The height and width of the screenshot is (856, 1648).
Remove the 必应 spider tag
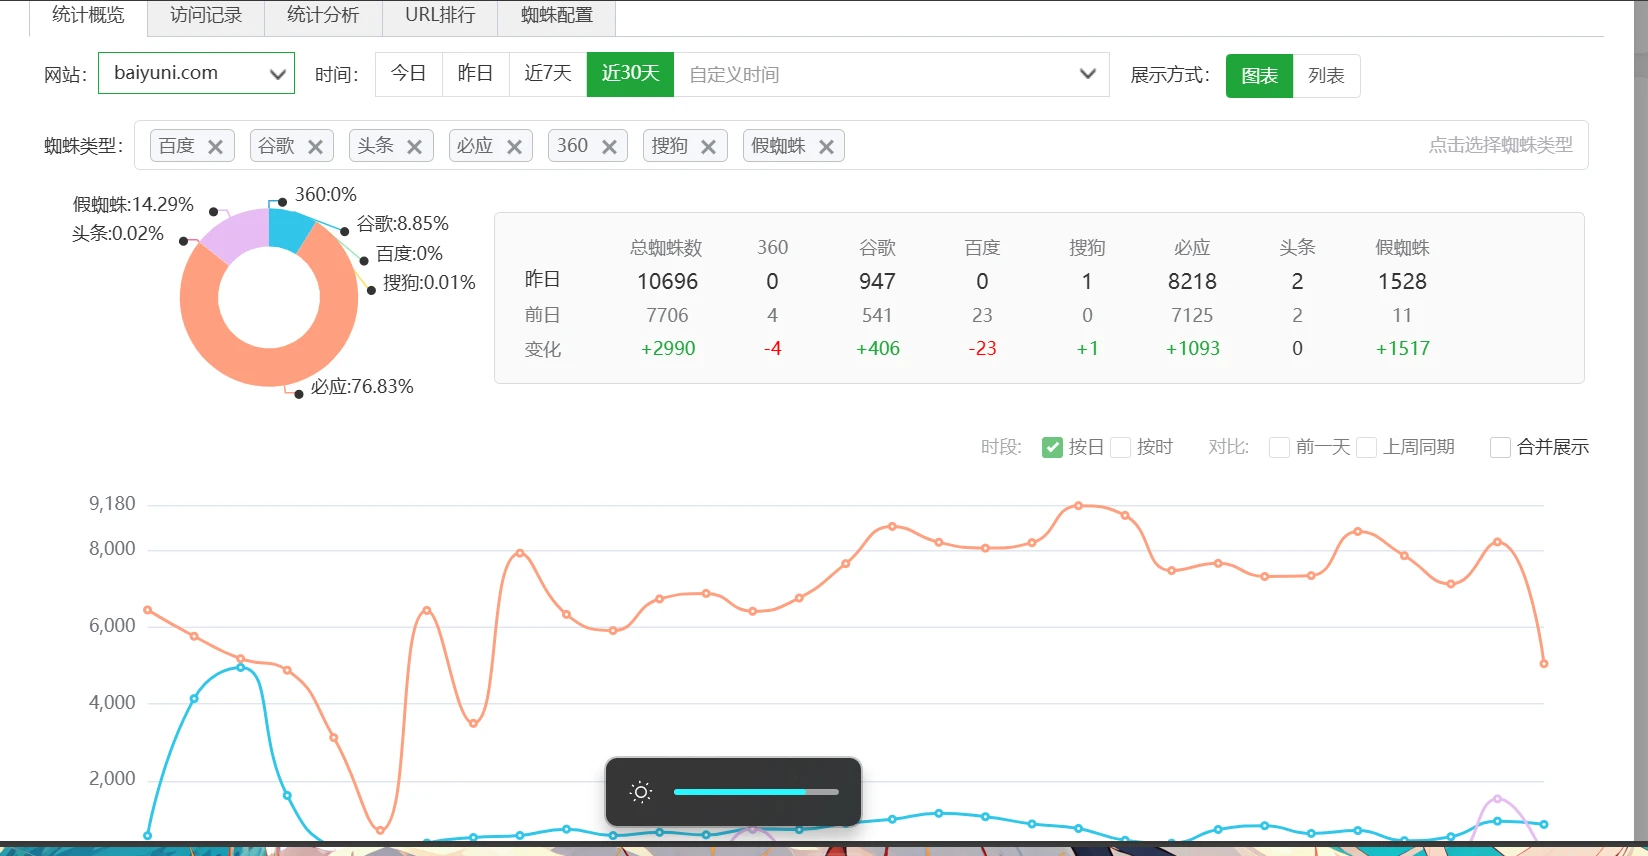[514, 147]
